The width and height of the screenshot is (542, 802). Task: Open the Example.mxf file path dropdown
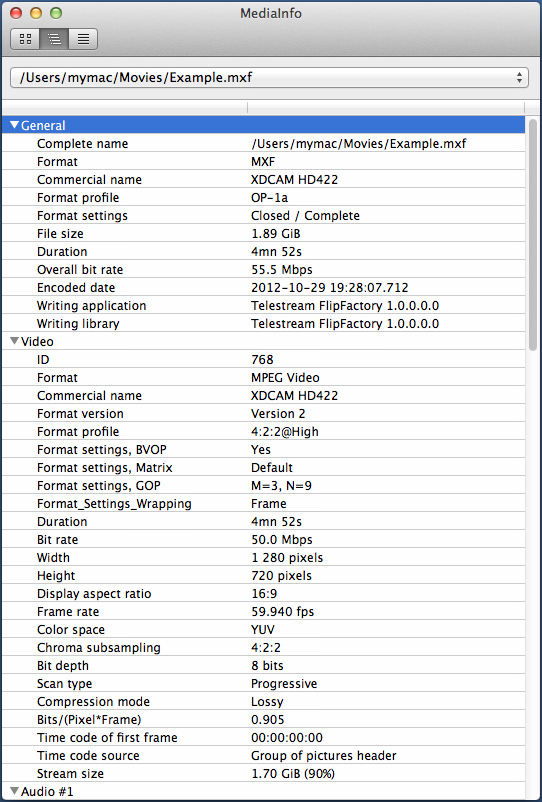(269, 78)
